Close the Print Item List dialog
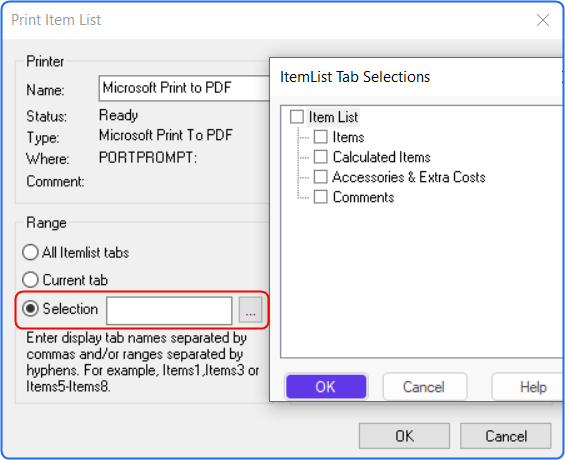Screen dimensions: 565x460 click(543, 20)
